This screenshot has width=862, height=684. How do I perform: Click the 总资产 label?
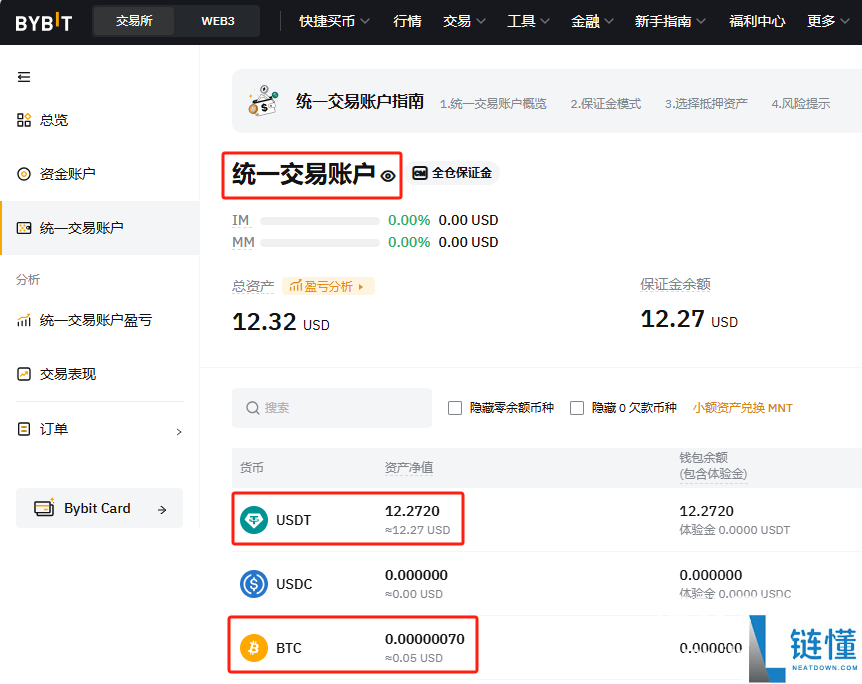click(253, 286)
